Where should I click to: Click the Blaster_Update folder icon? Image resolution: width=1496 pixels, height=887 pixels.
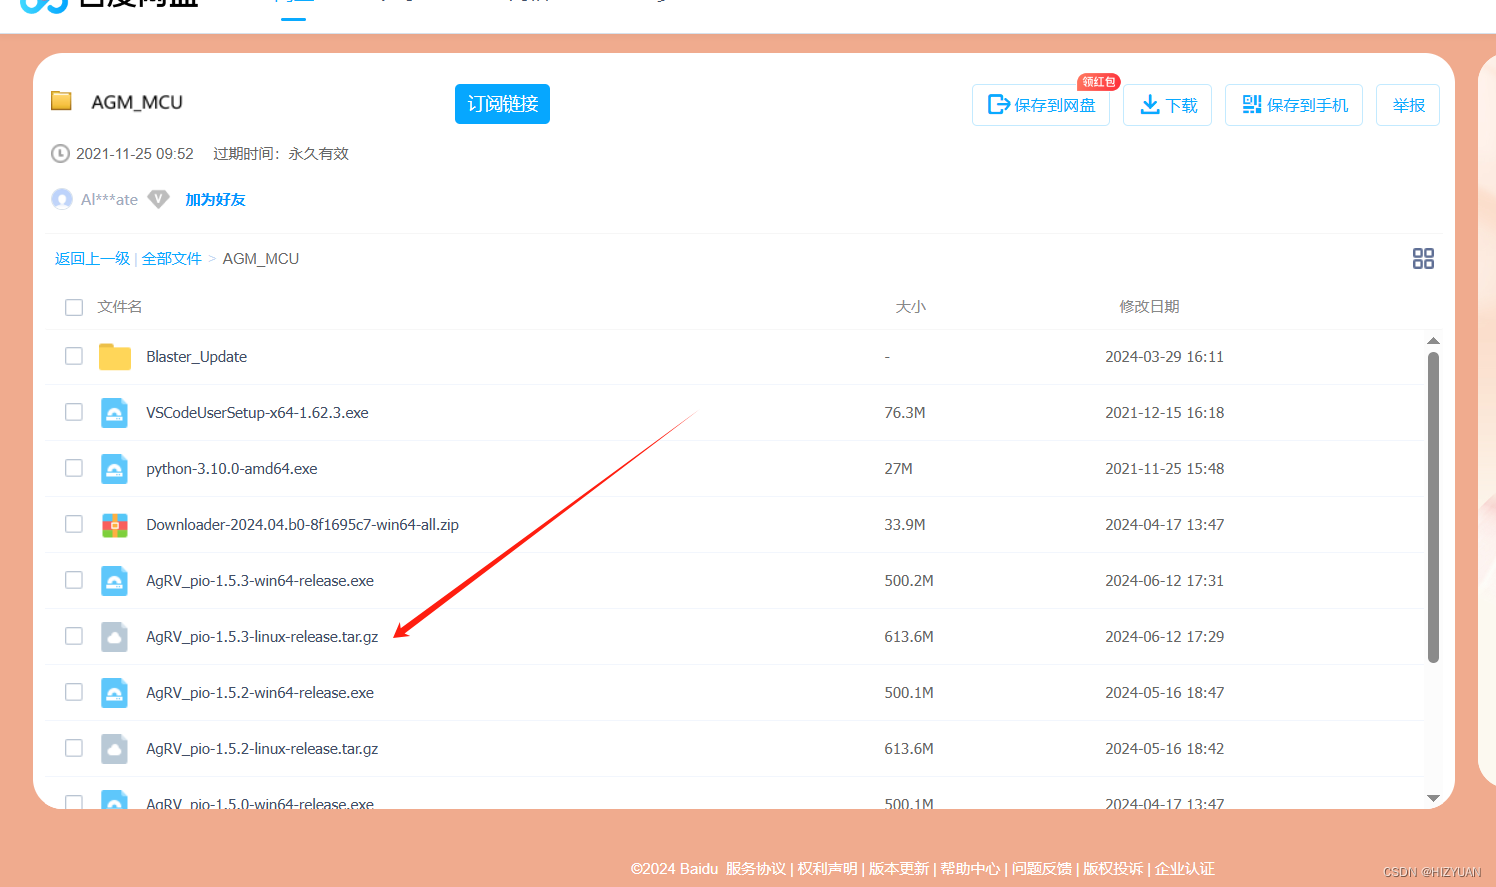point(115,357)
